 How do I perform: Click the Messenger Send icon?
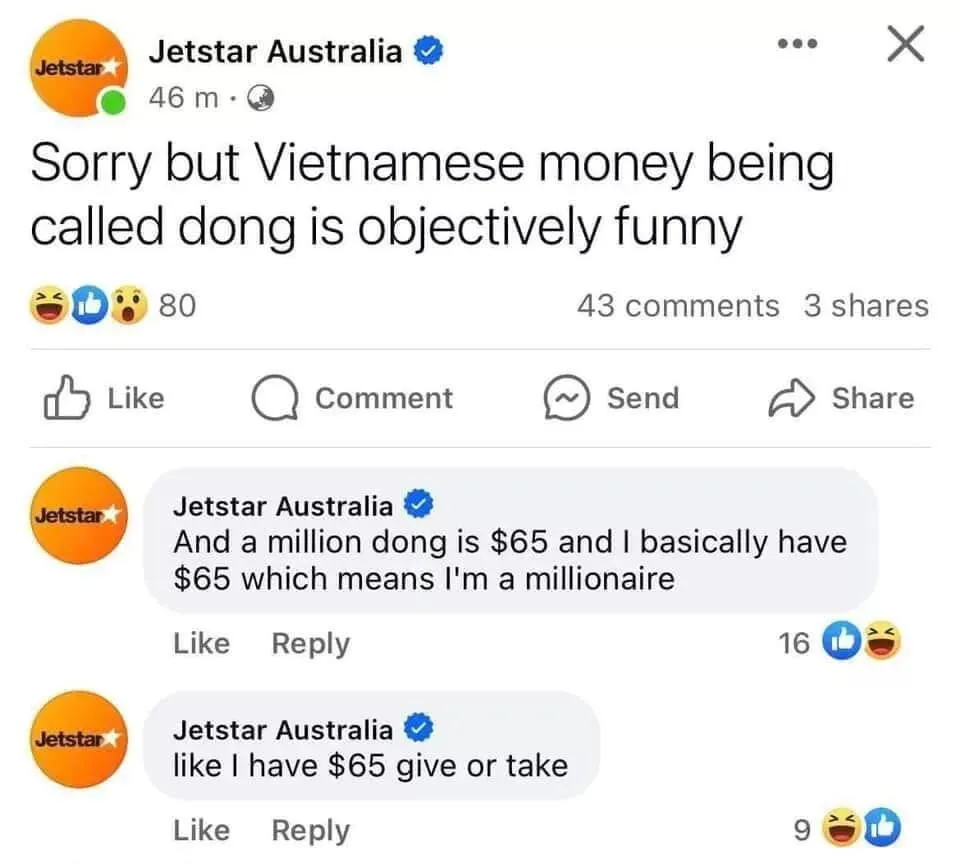tap(567, 398)
